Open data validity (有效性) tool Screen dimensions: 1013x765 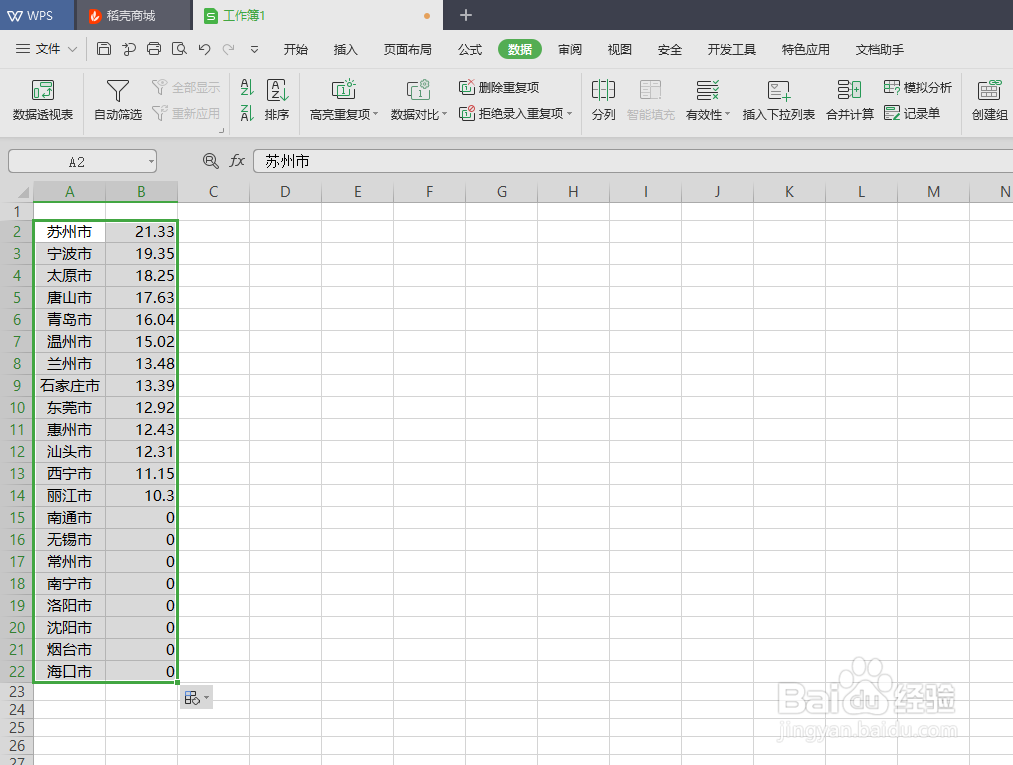pos(707,100)
